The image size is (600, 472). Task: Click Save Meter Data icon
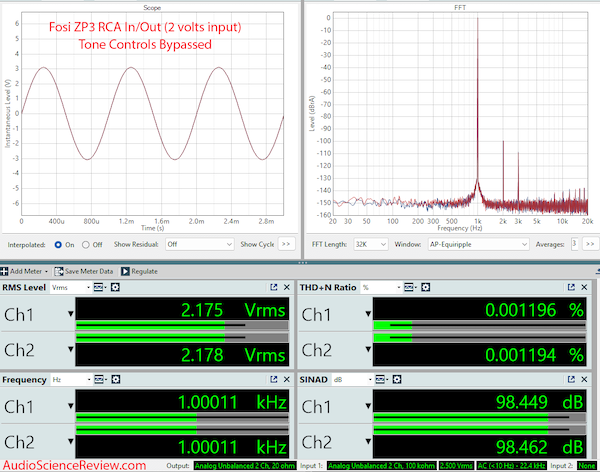(x=90, y=271)
